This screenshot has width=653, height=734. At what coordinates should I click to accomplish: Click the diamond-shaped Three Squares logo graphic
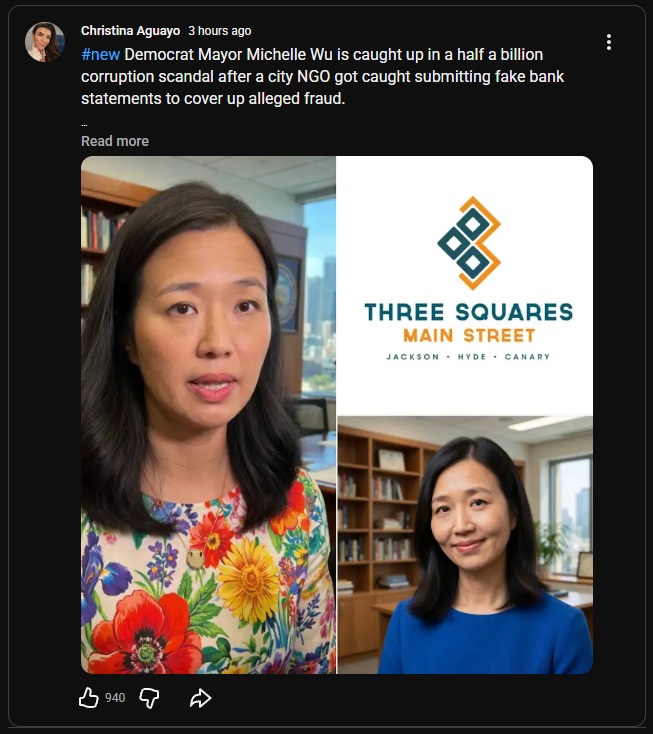pyautogui.click(x=470, y=242)
